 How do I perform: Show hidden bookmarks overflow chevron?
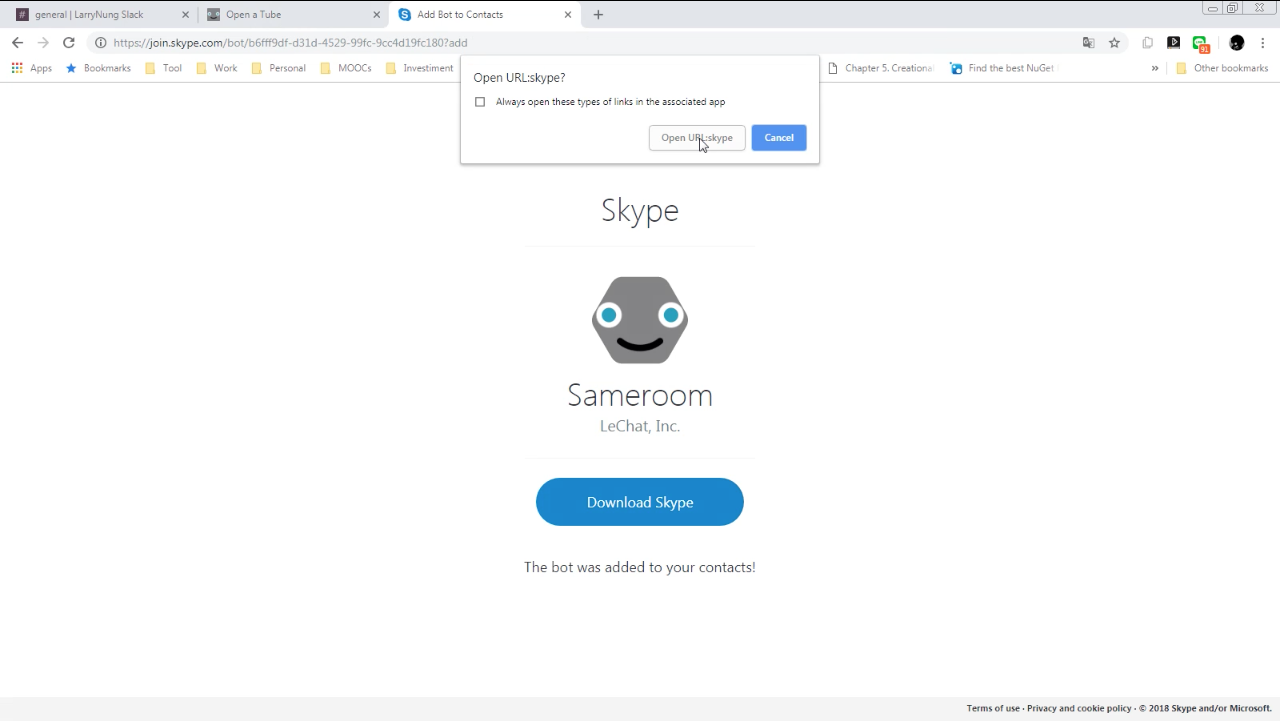pyautogui.click(x=1155, y=68)
